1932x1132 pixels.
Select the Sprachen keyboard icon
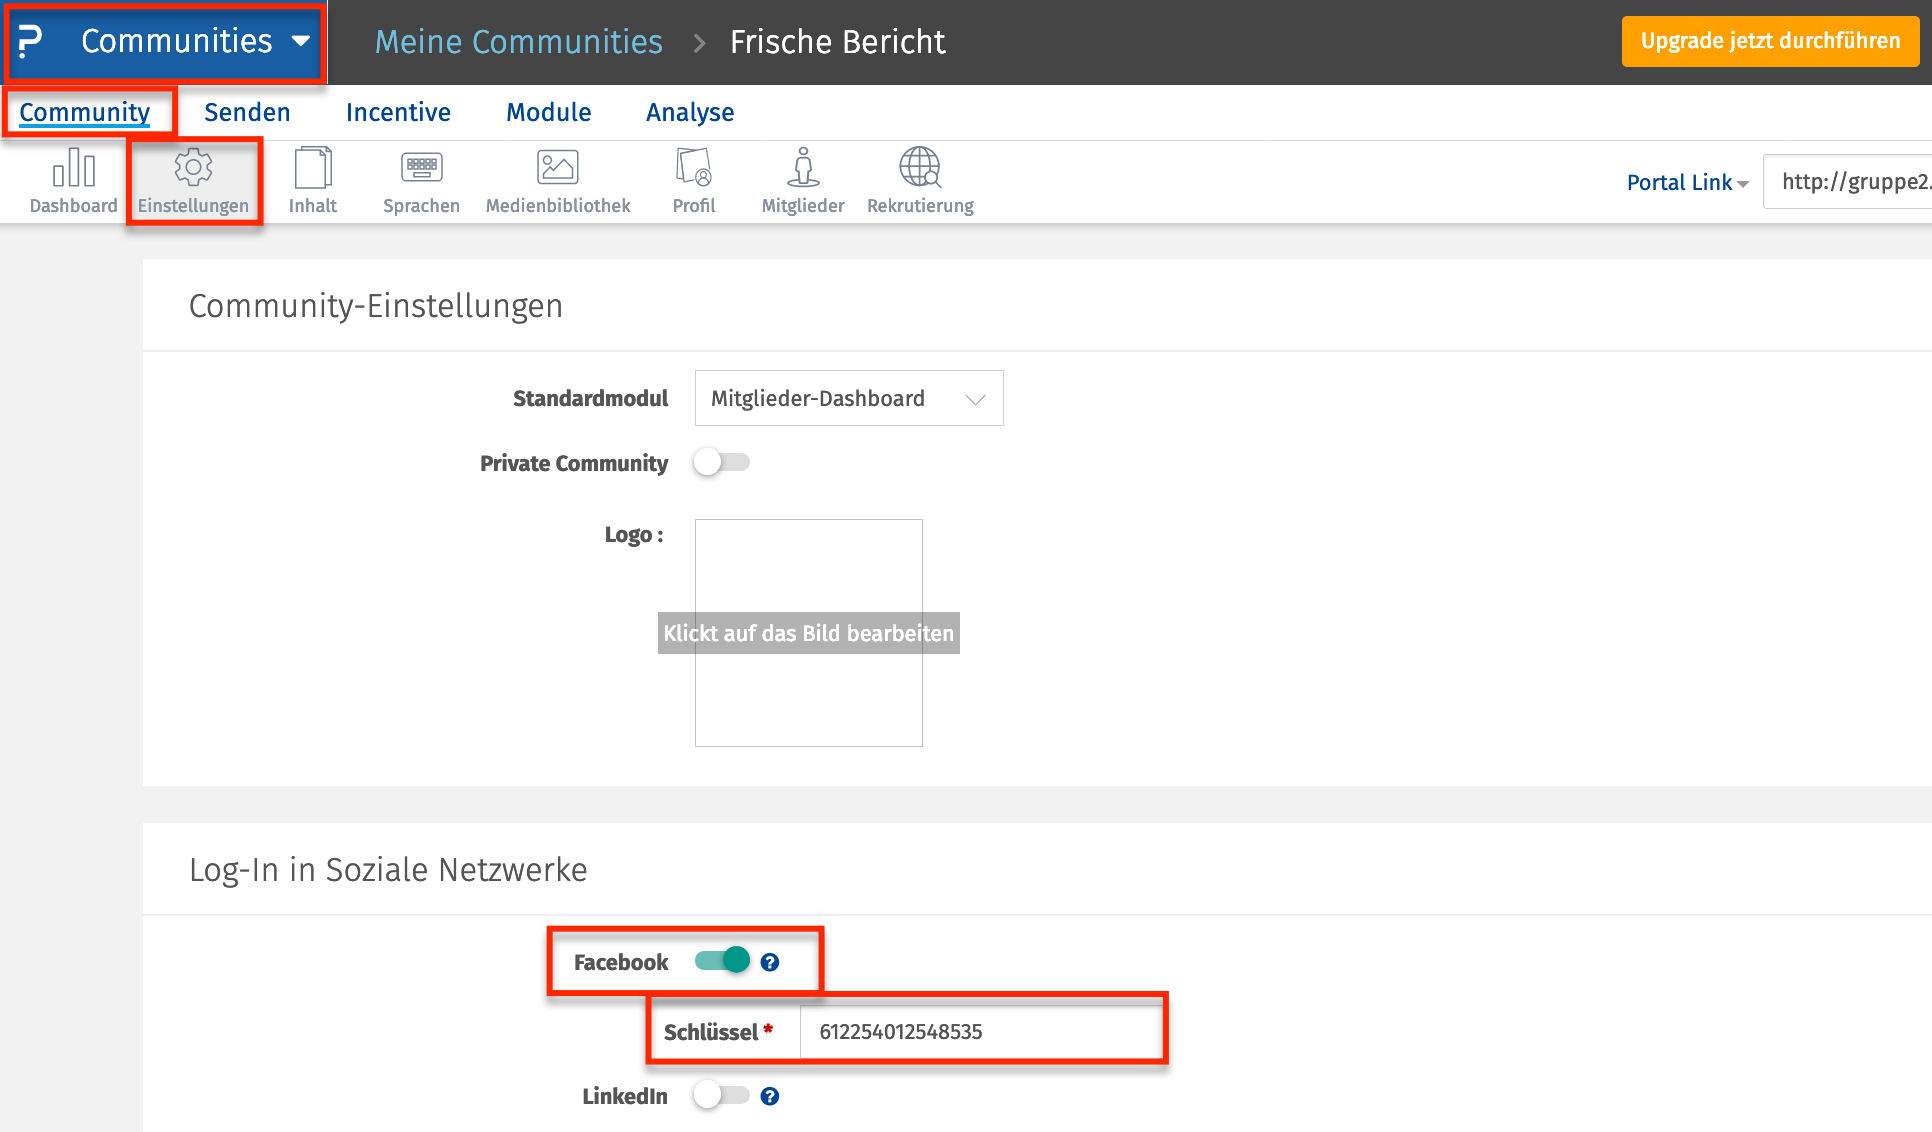coord(421,168)
